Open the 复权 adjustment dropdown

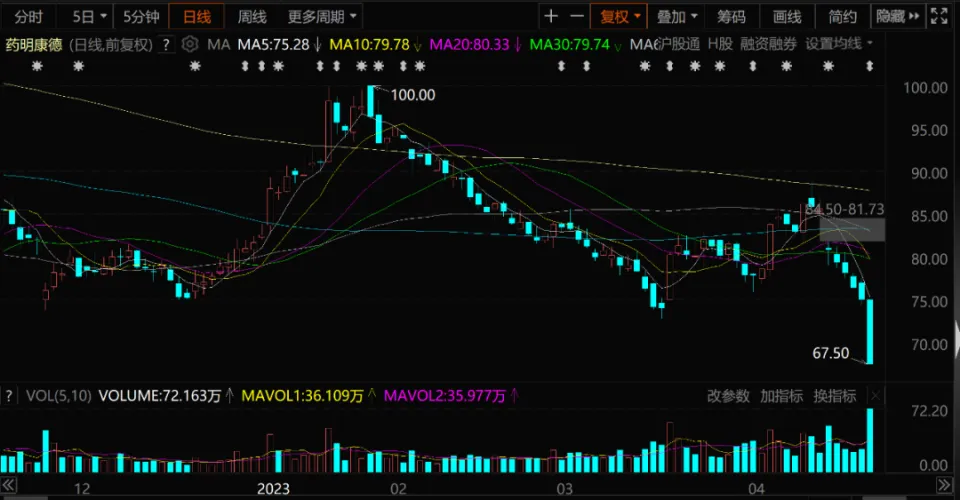pos(620,17)
